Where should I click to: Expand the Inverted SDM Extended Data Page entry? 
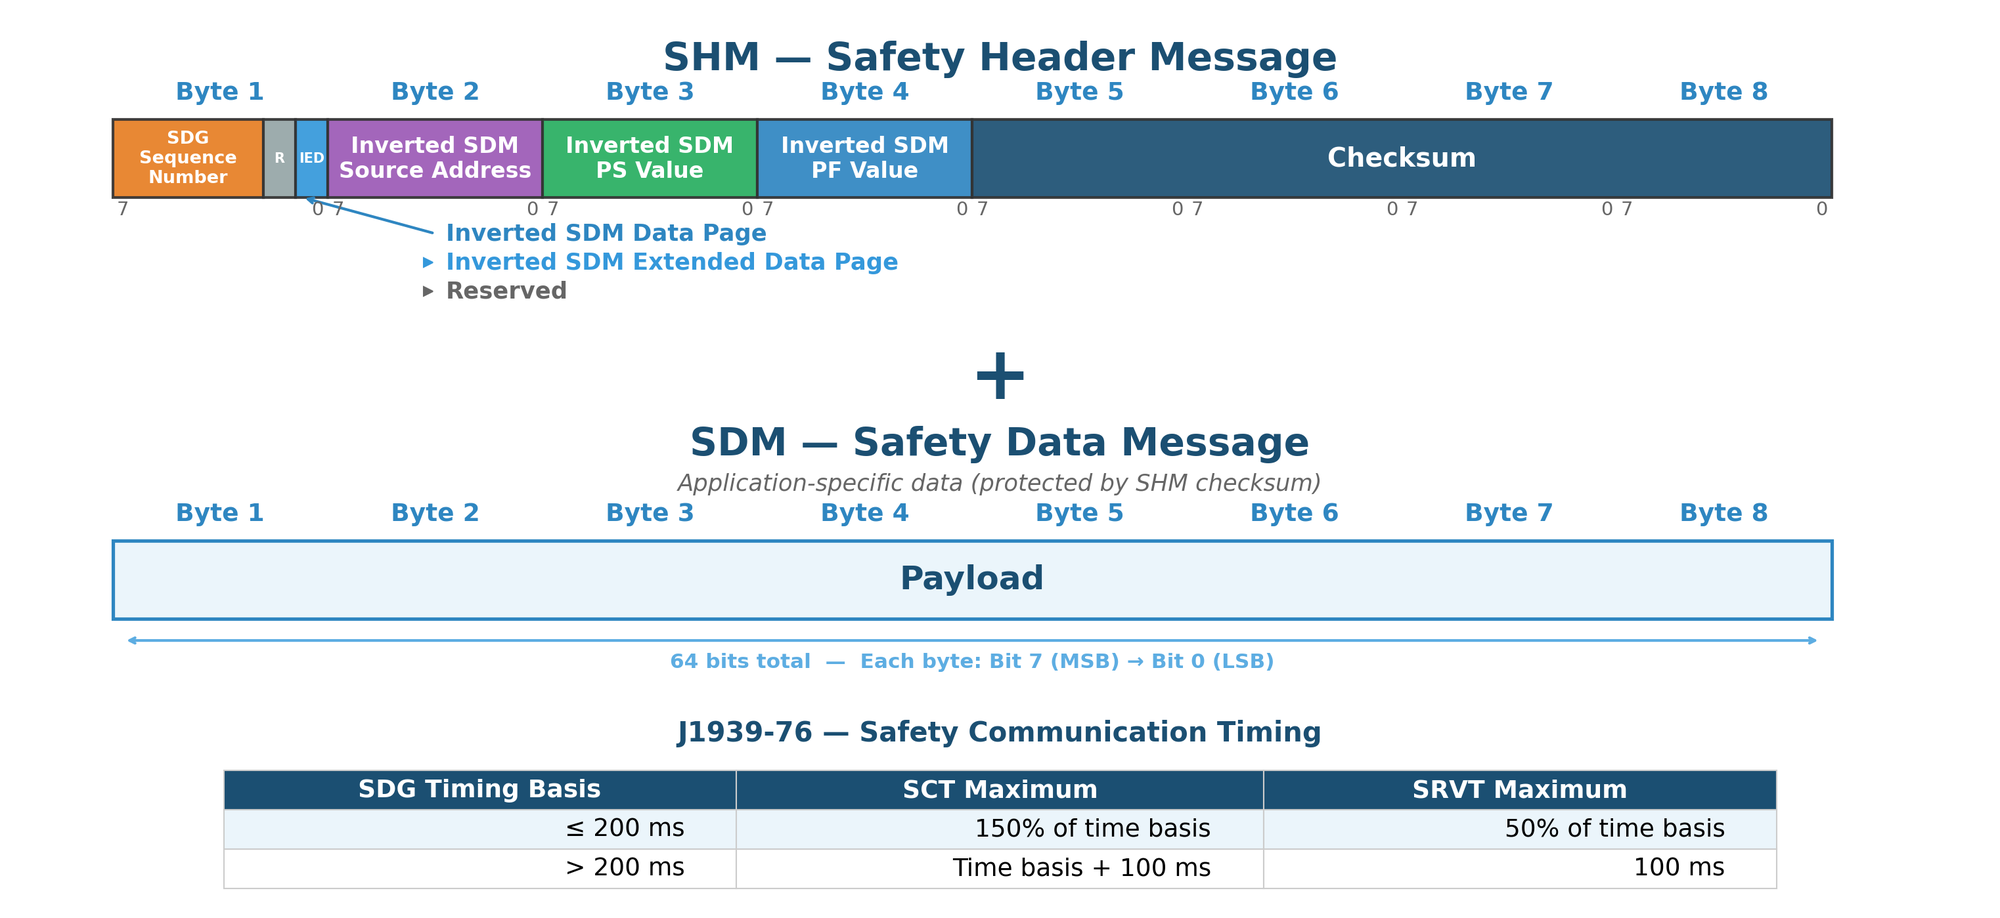[670, 261]
